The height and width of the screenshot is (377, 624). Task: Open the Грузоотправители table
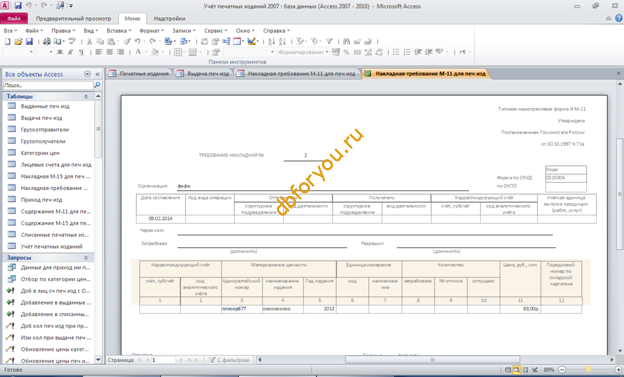45,129
